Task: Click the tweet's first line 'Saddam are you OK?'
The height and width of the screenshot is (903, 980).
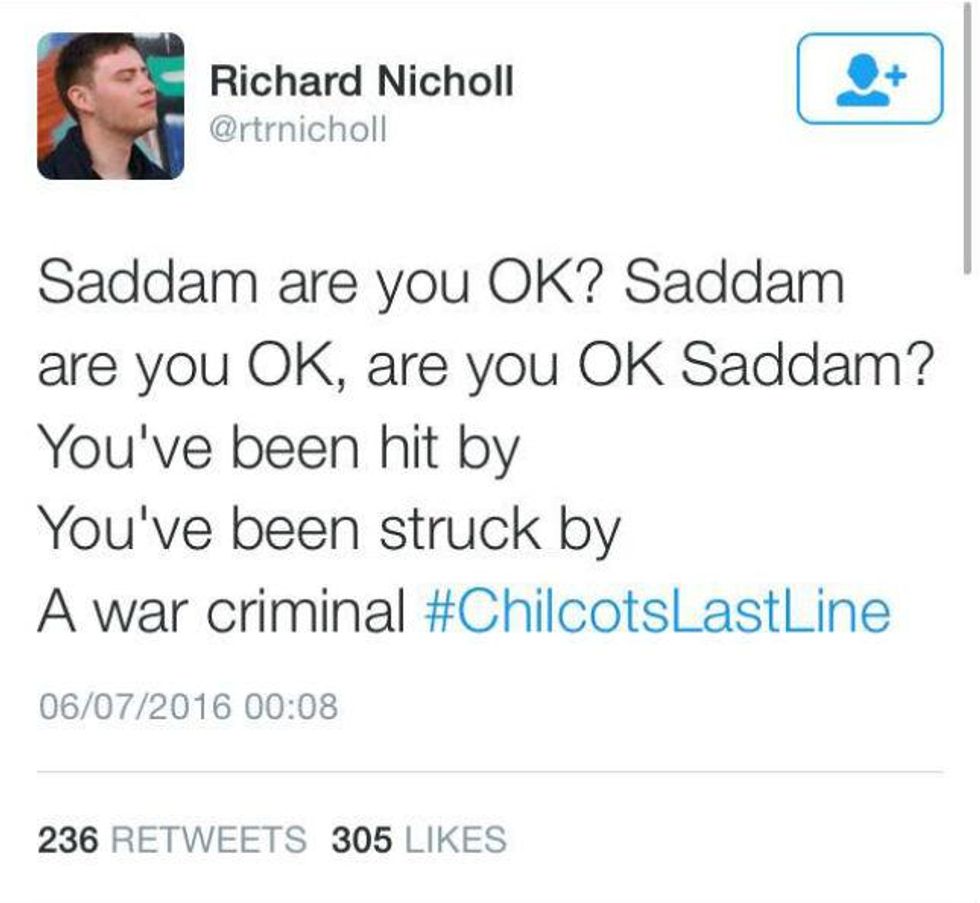Action: tap(320, 283)
